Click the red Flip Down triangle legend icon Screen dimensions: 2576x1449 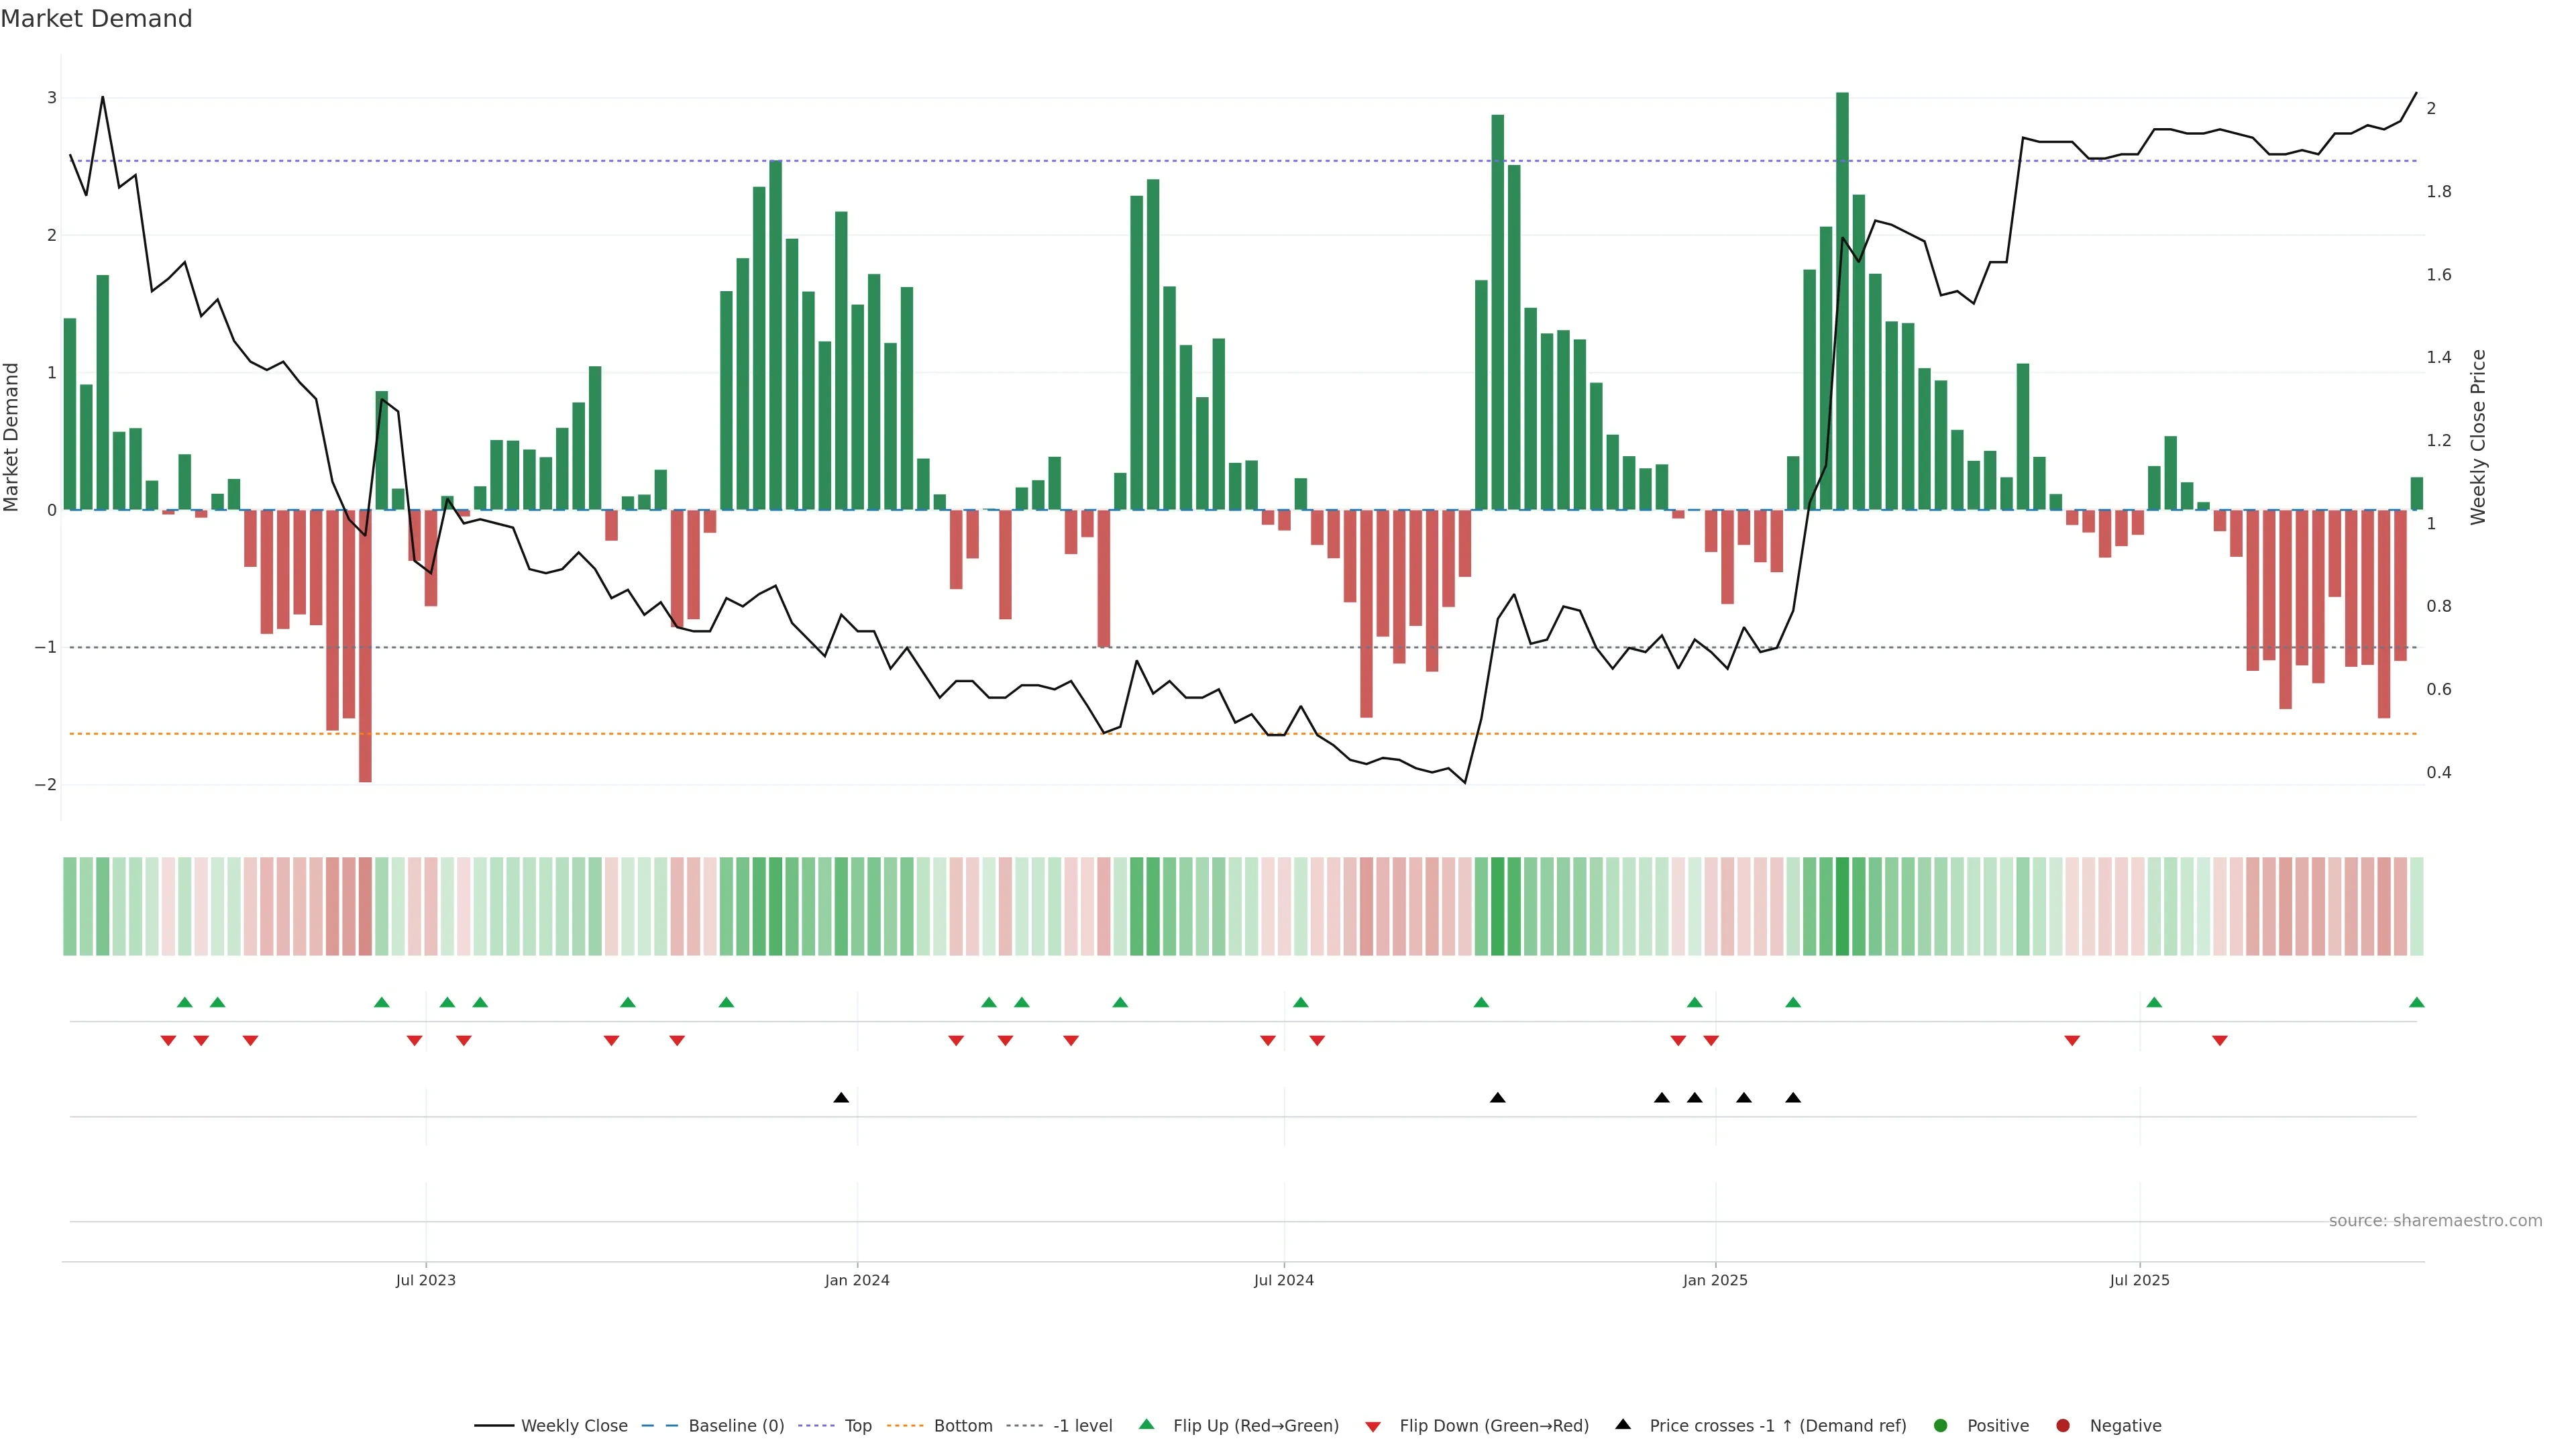click(1373, 1426)
